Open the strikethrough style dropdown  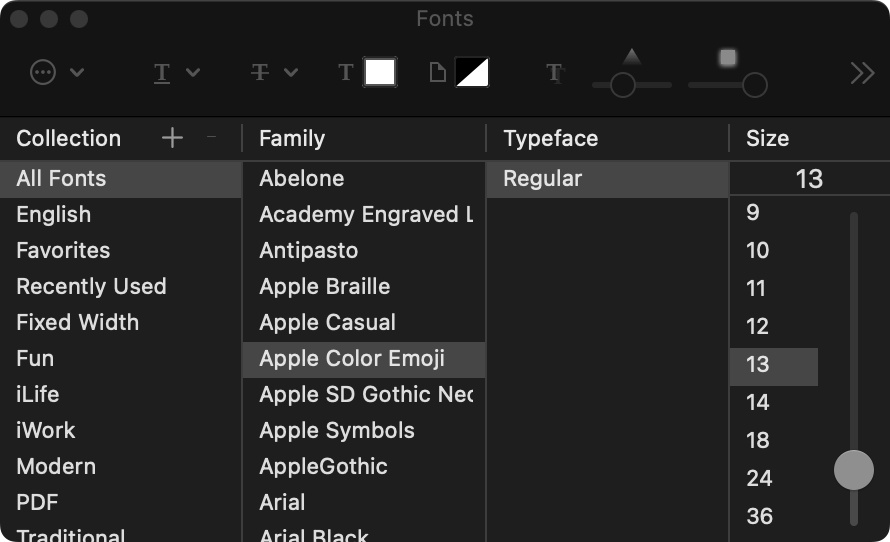[x=274, y=72]
